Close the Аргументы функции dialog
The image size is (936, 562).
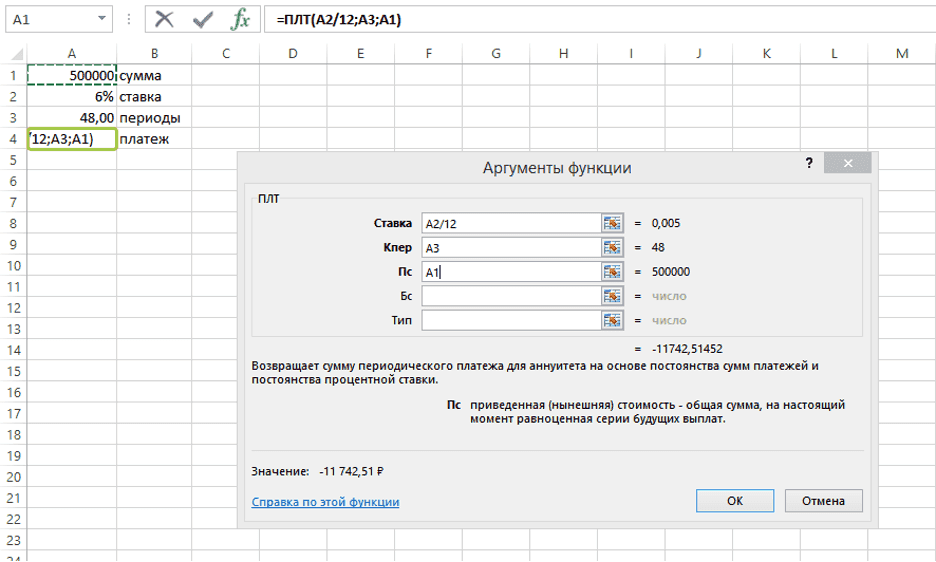pos(847,164)
